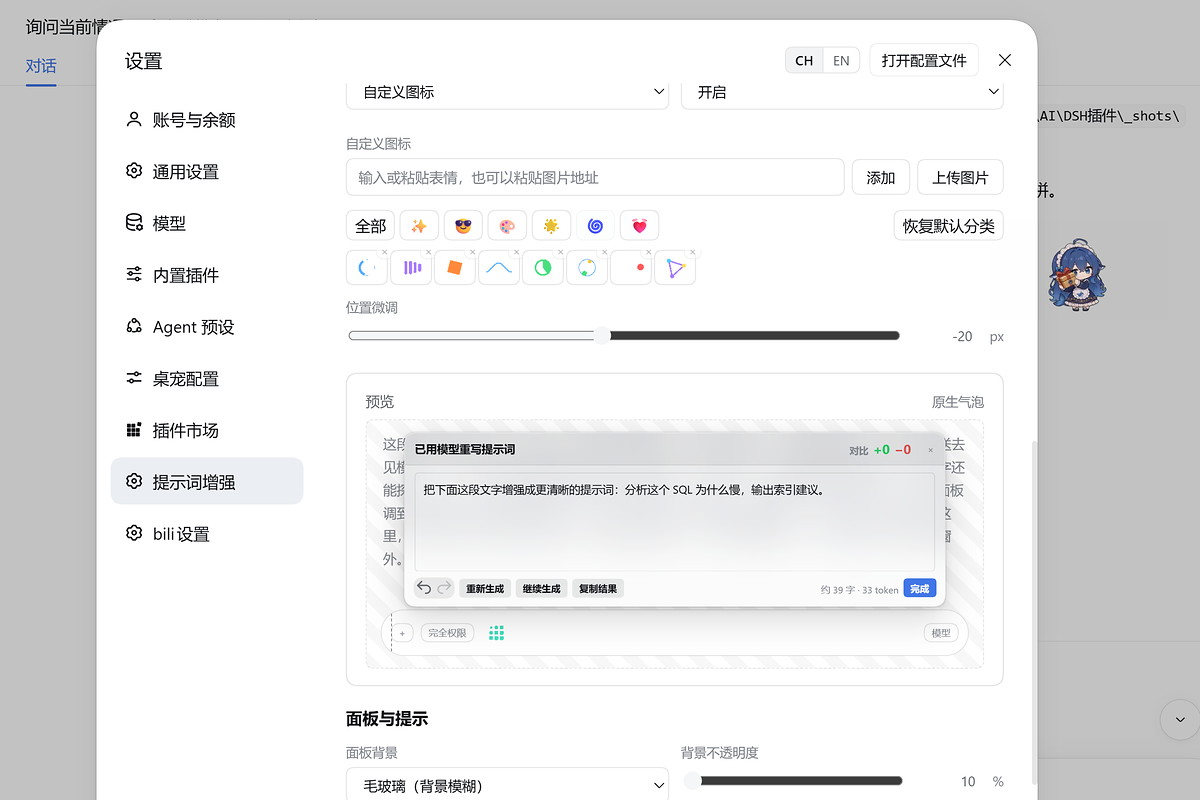Select Agent 预设 in the sidebar
The width and height of the screenshot is (1200, 800).
click(207, 327)
